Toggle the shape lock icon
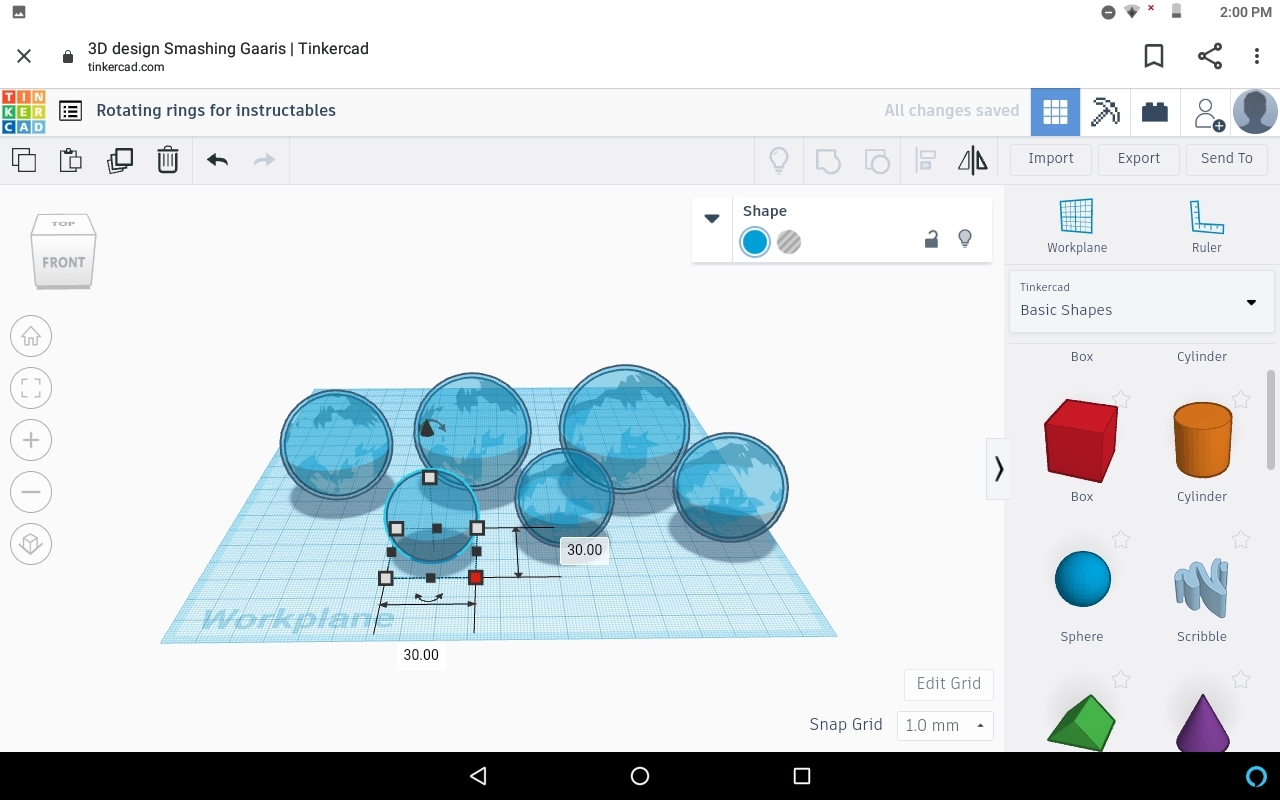Viewport: 1280px width, 800px height. [x=931, y=239]
